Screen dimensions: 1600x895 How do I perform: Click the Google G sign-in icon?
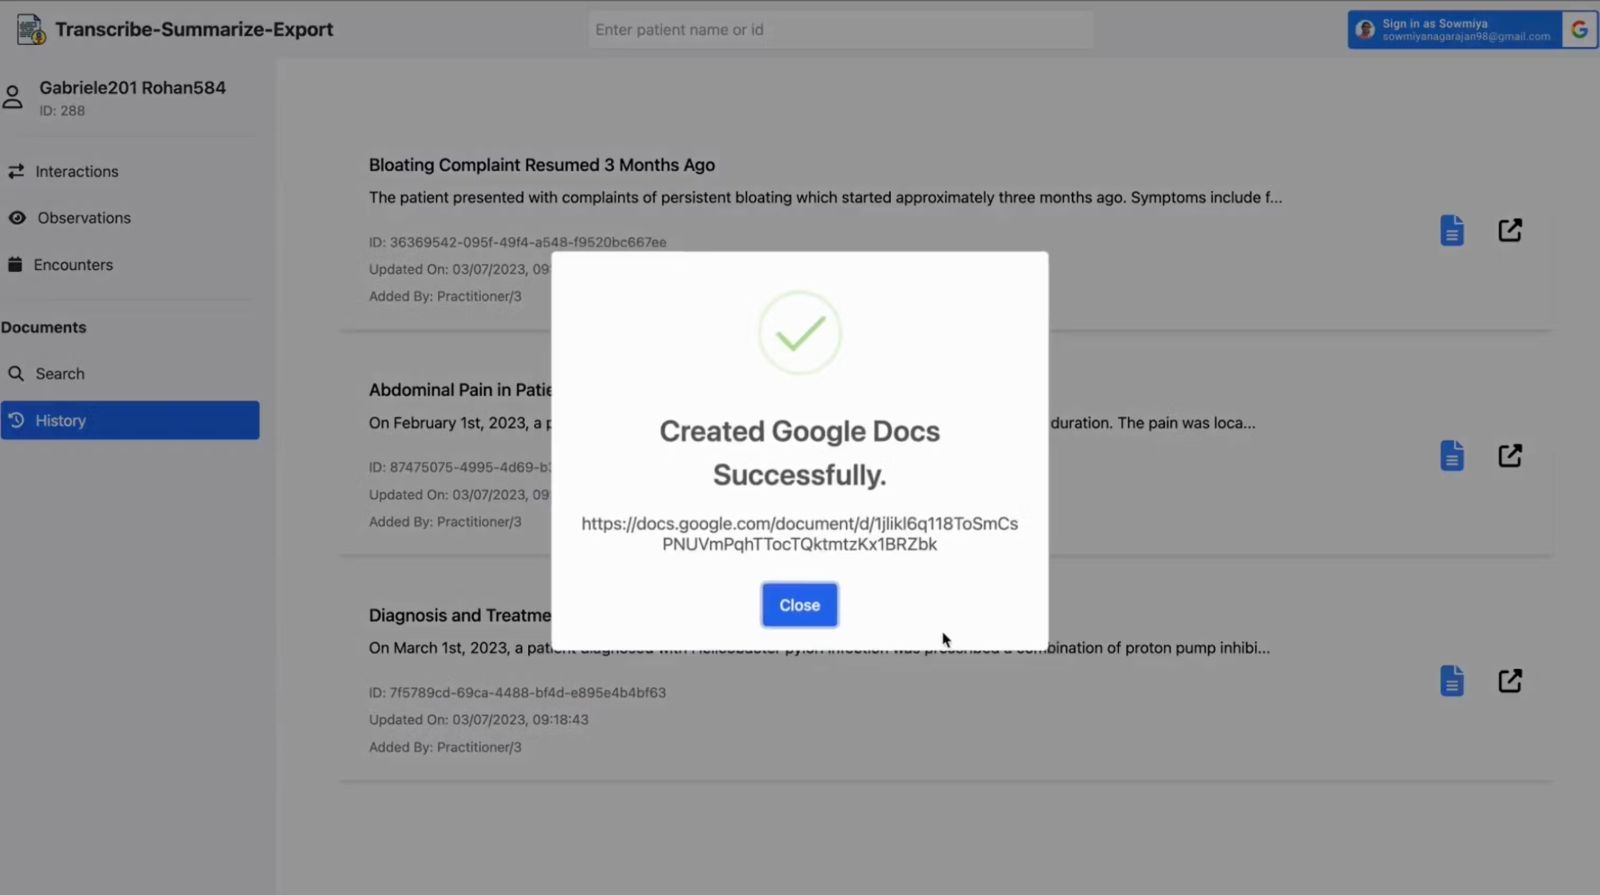pos(1579,30)
